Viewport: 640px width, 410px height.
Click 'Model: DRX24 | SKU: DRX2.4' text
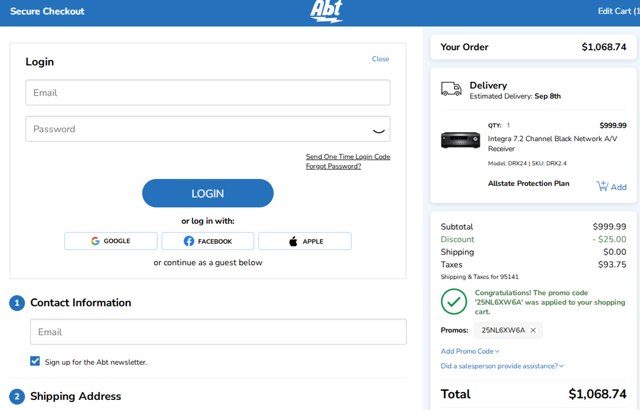pos(527,163)
